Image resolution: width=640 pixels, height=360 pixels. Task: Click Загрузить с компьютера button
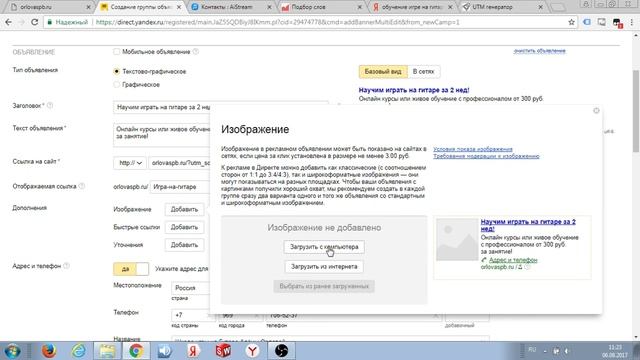coord(324,247)
